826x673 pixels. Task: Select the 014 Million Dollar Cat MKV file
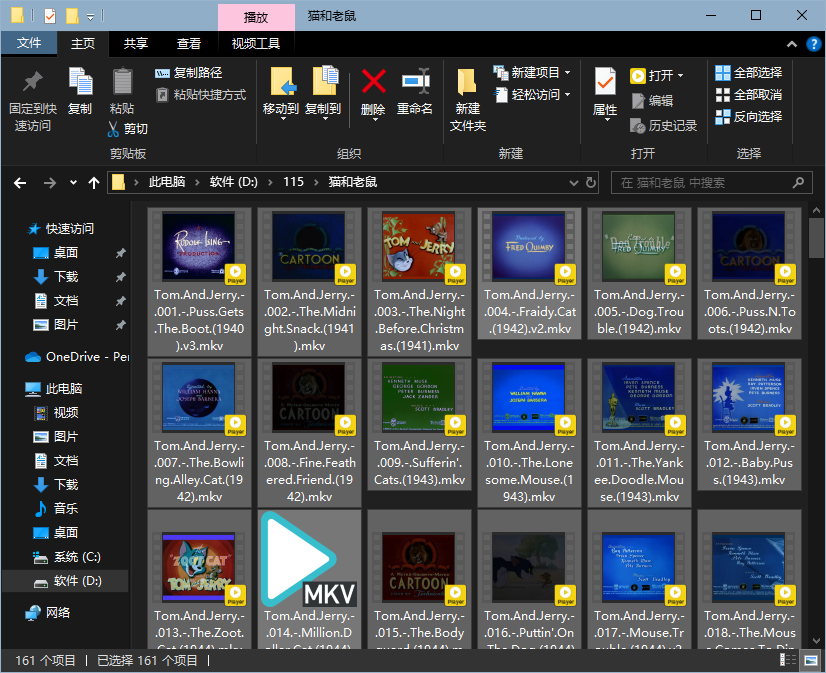[309, 579]
